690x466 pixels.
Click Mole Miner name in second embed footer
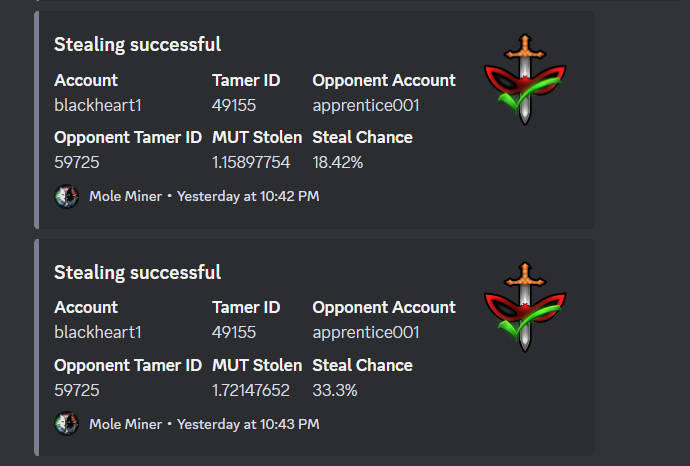click(125, 424)
